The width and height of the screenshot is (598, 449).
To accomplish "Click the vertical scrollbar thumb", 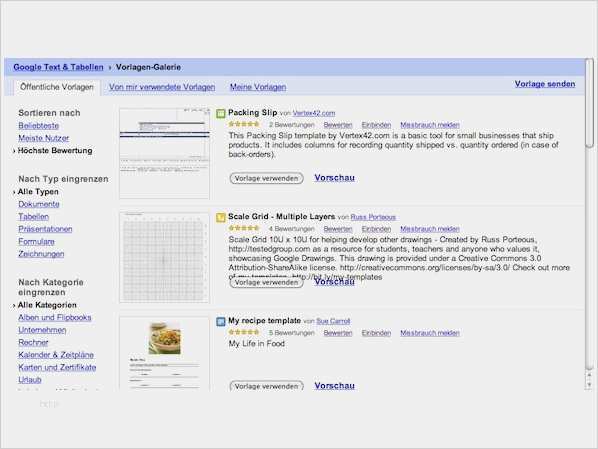I will point(590,102).
